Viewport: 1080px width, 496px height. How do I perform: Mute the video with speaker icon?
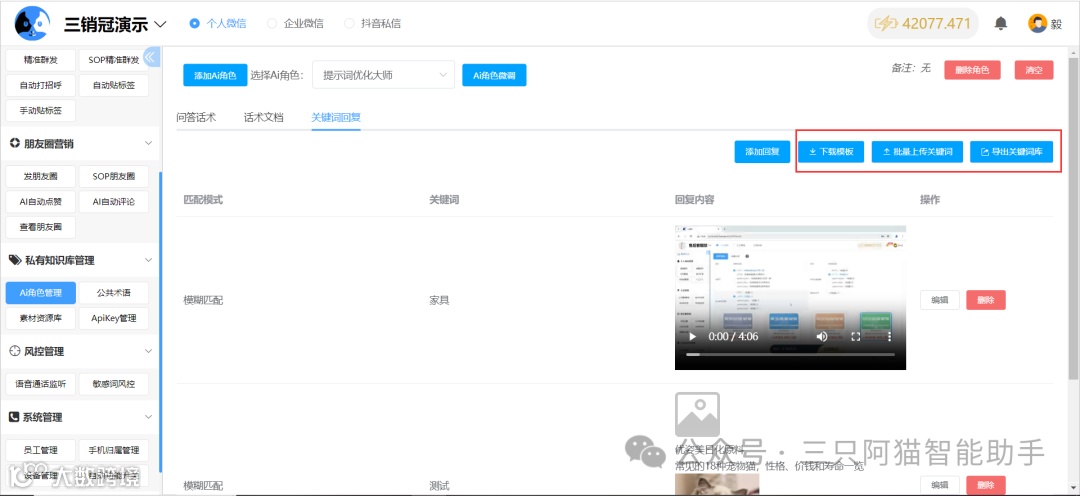[822, 337]
